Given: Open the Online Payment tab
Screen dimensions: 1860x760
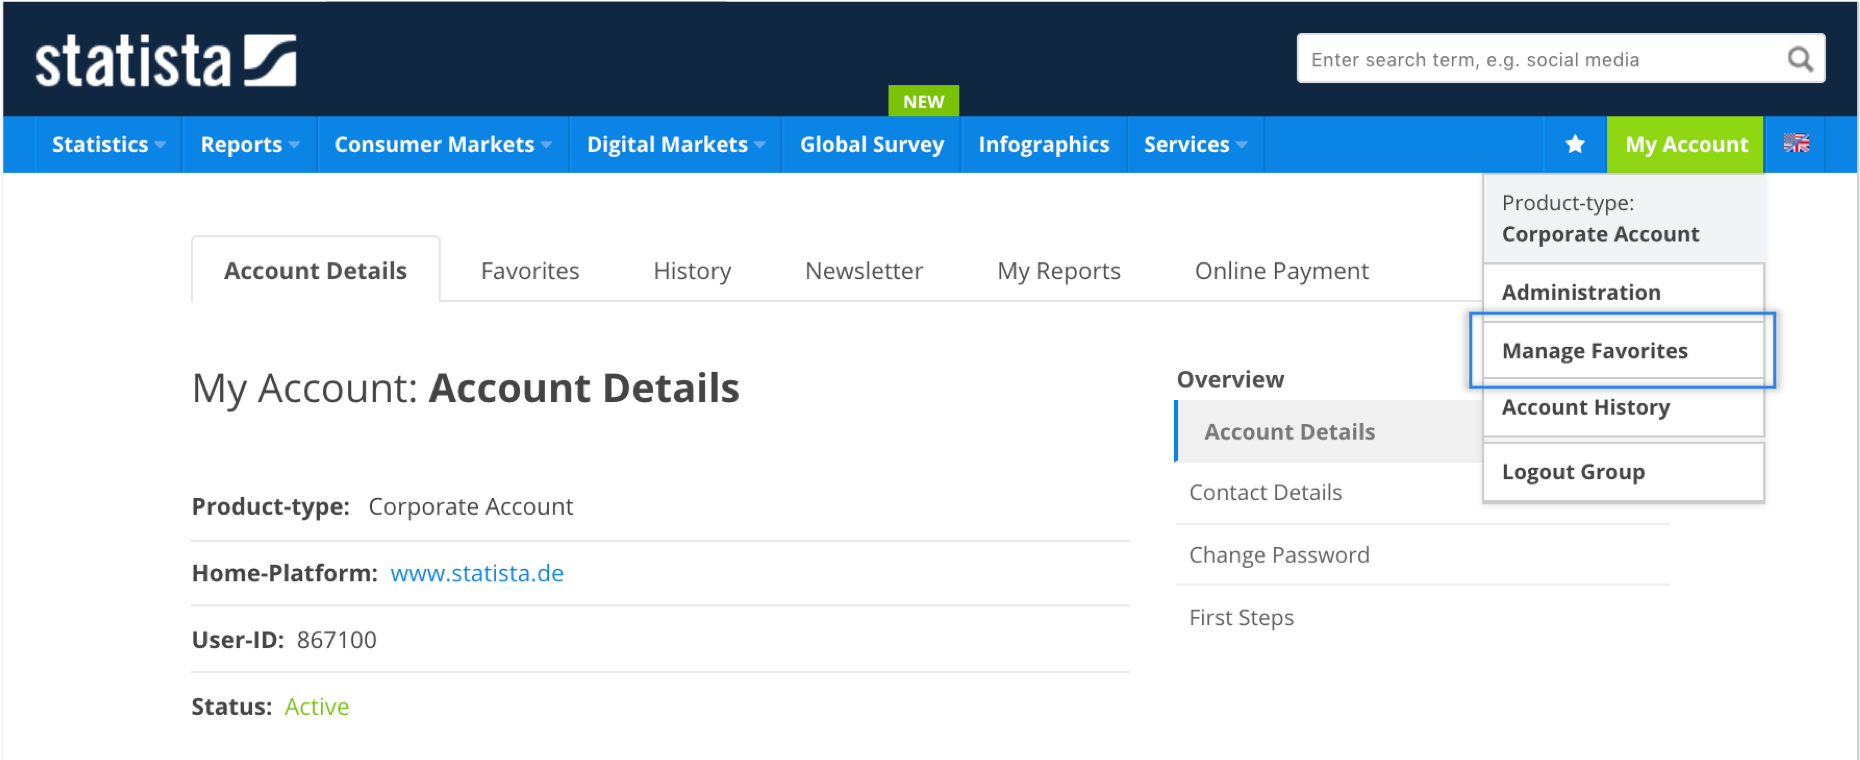Looking at the screenshot, I should tap(1281, 271).
